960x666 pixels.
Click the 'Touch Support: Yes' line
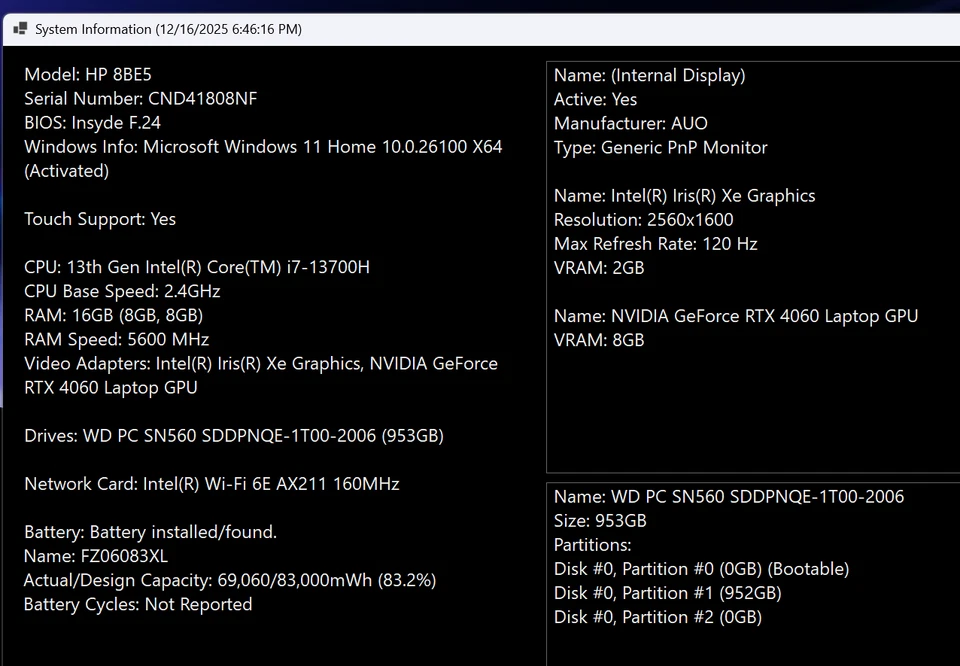pyautogui.click(x=100, y=219)
